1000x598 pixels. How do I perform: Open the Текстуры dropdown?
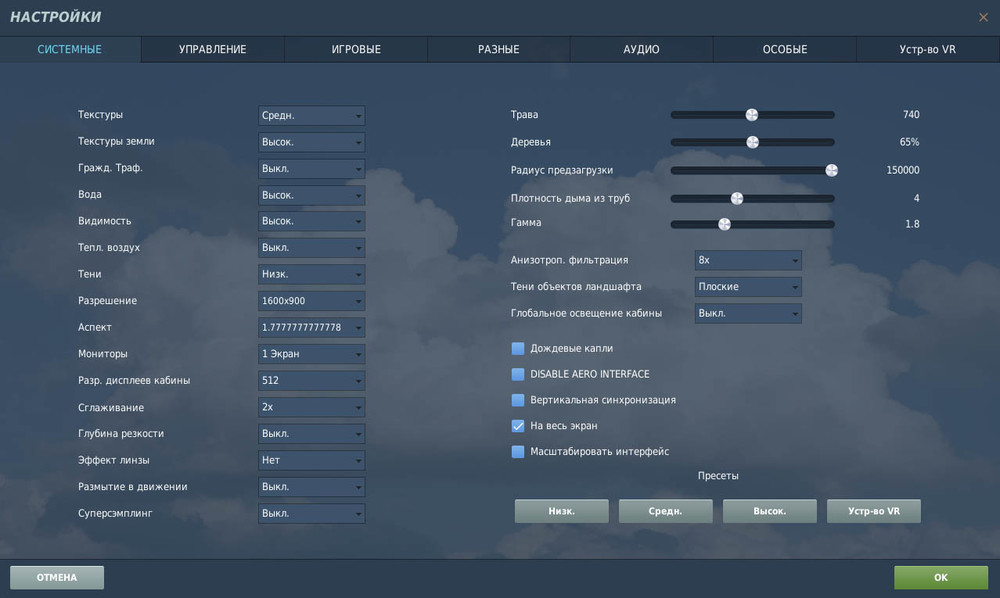pyautogui.click(x=311, y=115)
